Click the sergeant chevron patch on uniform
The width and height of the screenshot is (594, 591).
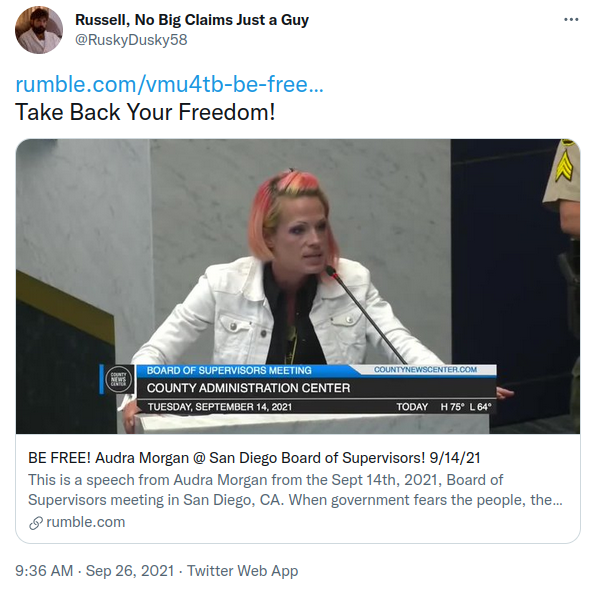tap(564, 168)
